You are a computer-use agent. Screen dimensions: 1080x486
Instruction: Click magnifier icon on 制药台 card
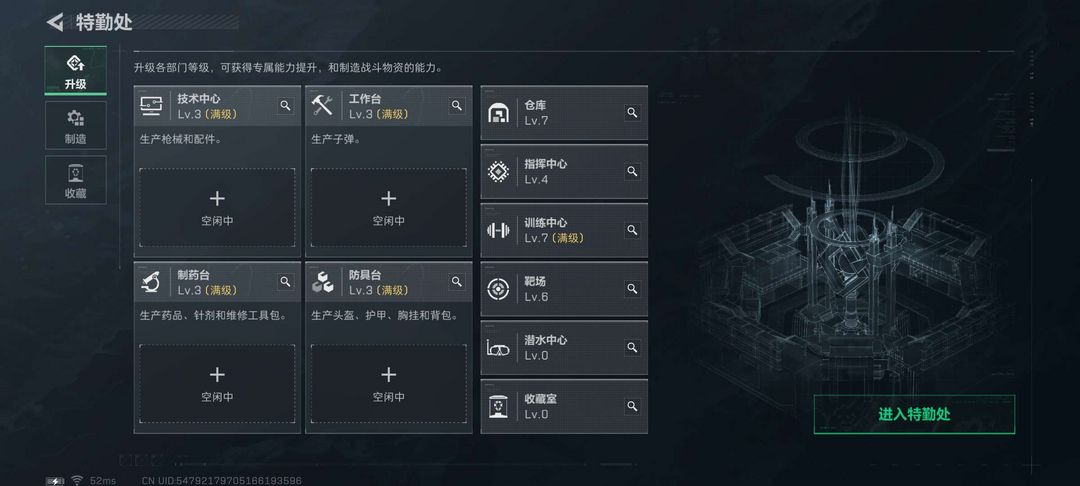285,282
